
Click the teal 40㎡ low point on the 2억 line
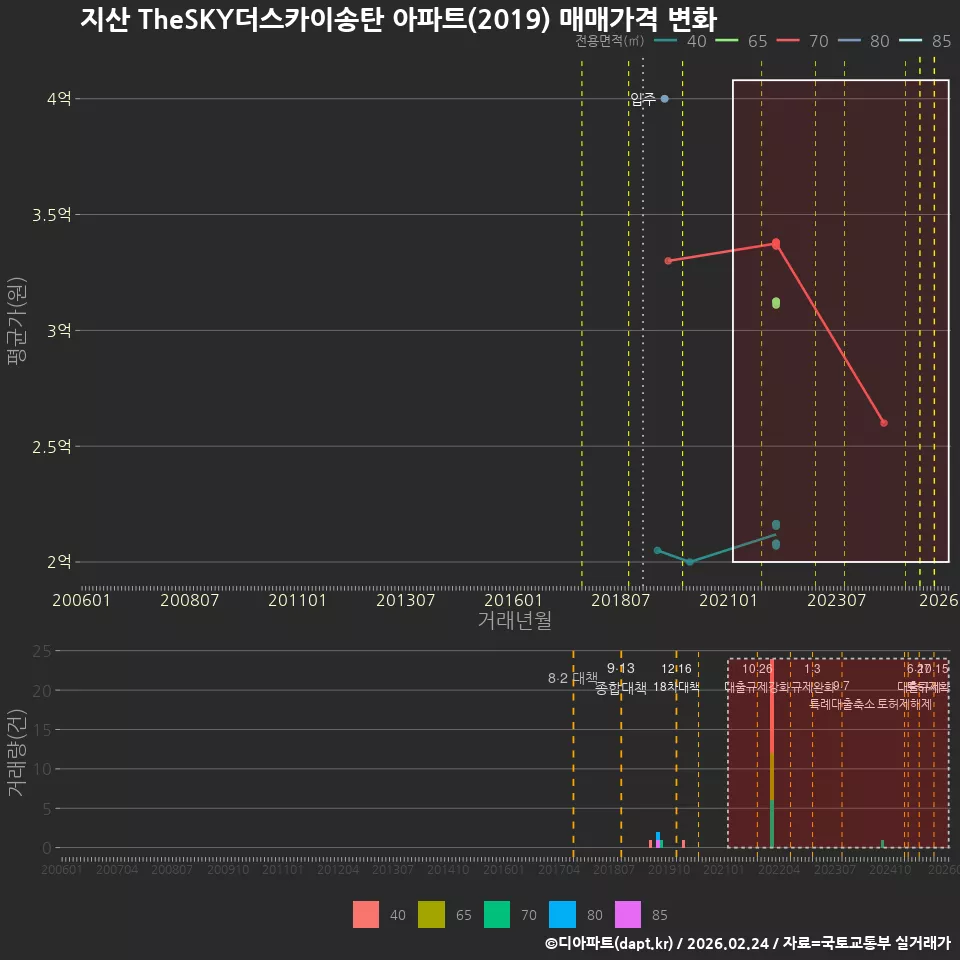click(x=690, y=562)
